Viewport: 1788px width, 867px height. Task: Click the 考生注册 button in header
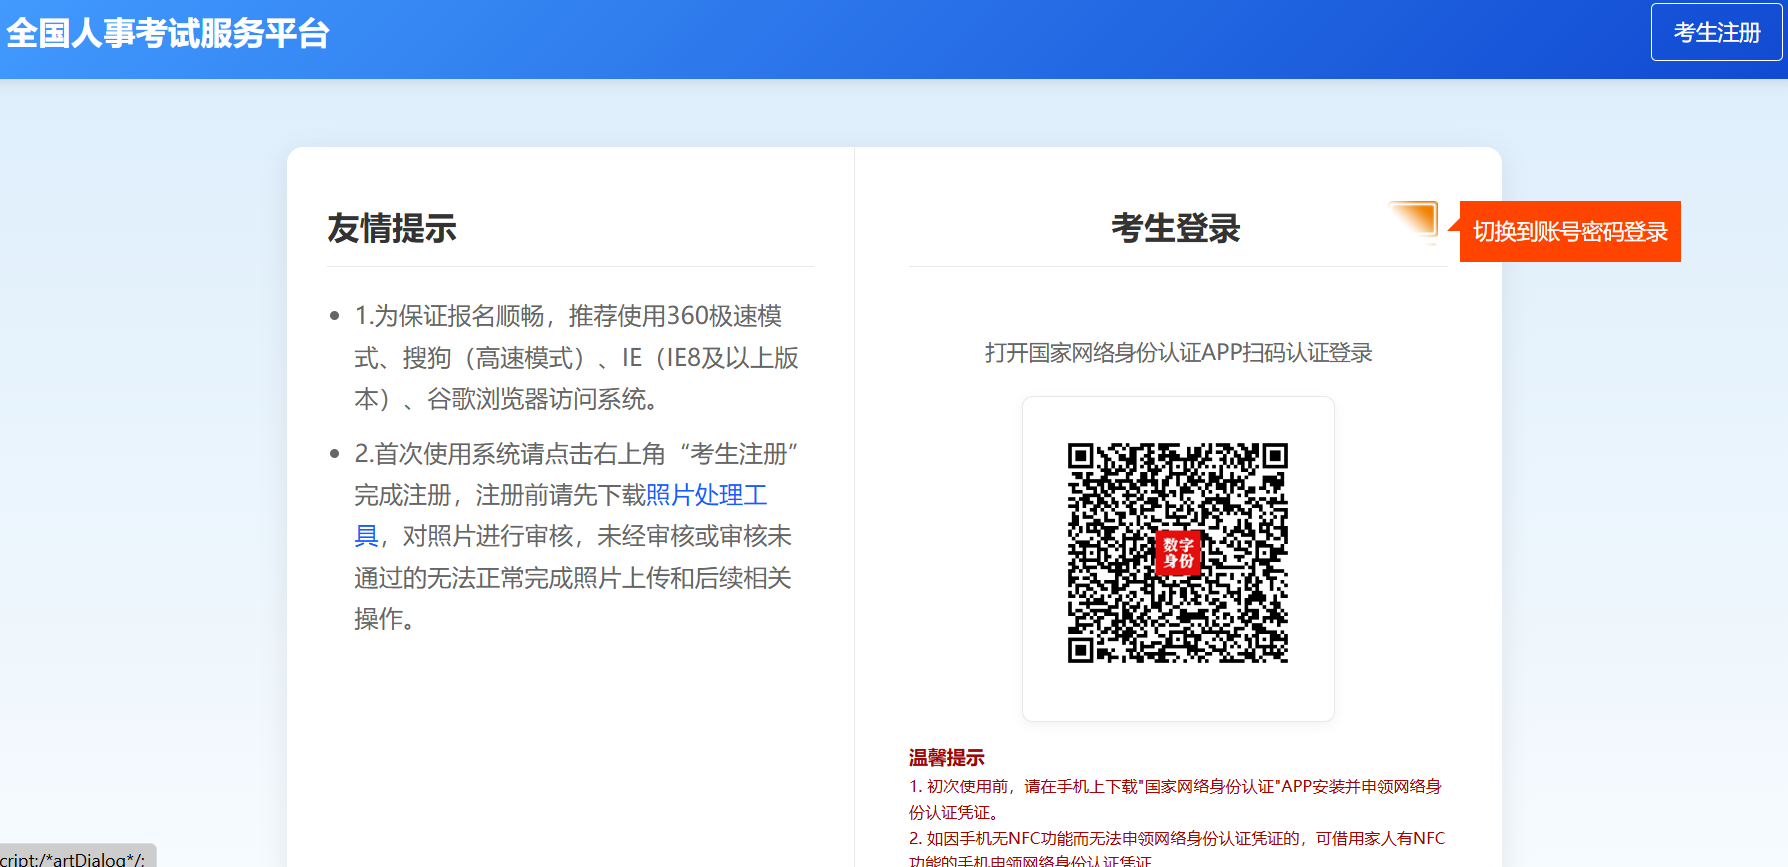coord(1716,32)
